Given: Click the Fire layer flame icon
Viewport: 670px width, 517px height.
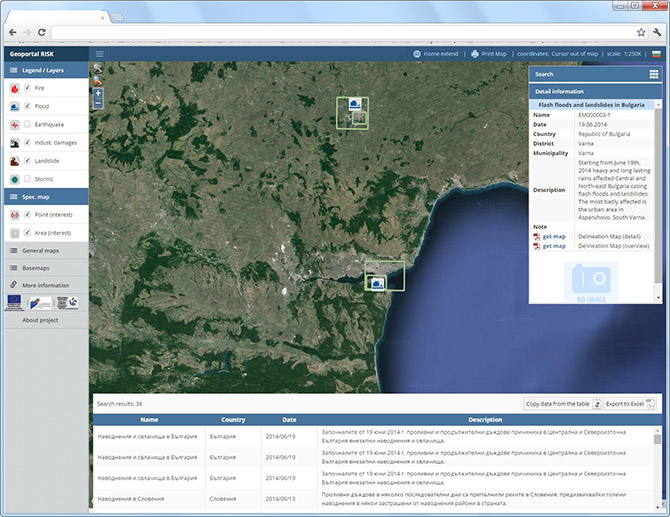Looking at the screenshot, I should coord(15,88).
